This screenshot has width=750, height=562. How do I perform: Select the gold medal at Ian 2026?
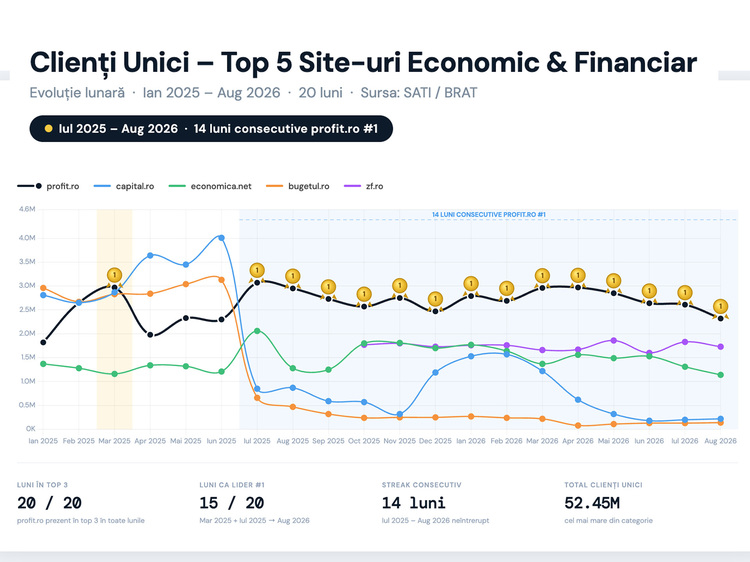click(471, 284)
